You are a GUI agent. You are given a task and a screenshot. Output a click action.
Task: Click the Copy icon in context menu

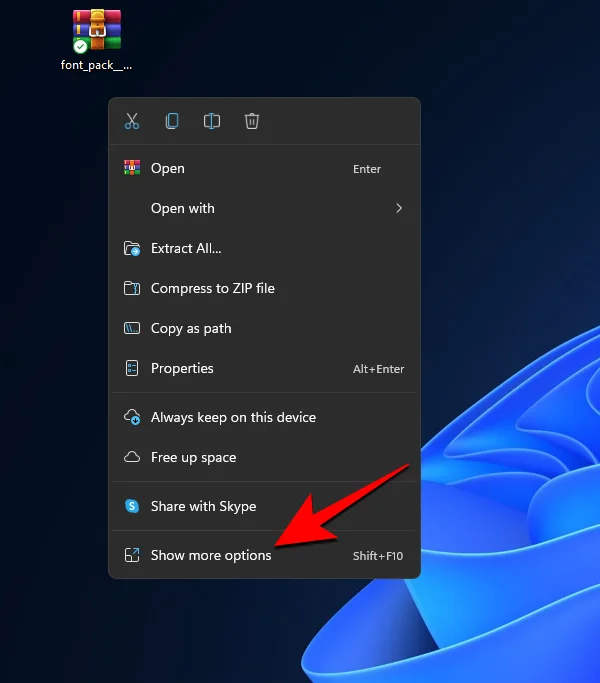coord(172,121)
